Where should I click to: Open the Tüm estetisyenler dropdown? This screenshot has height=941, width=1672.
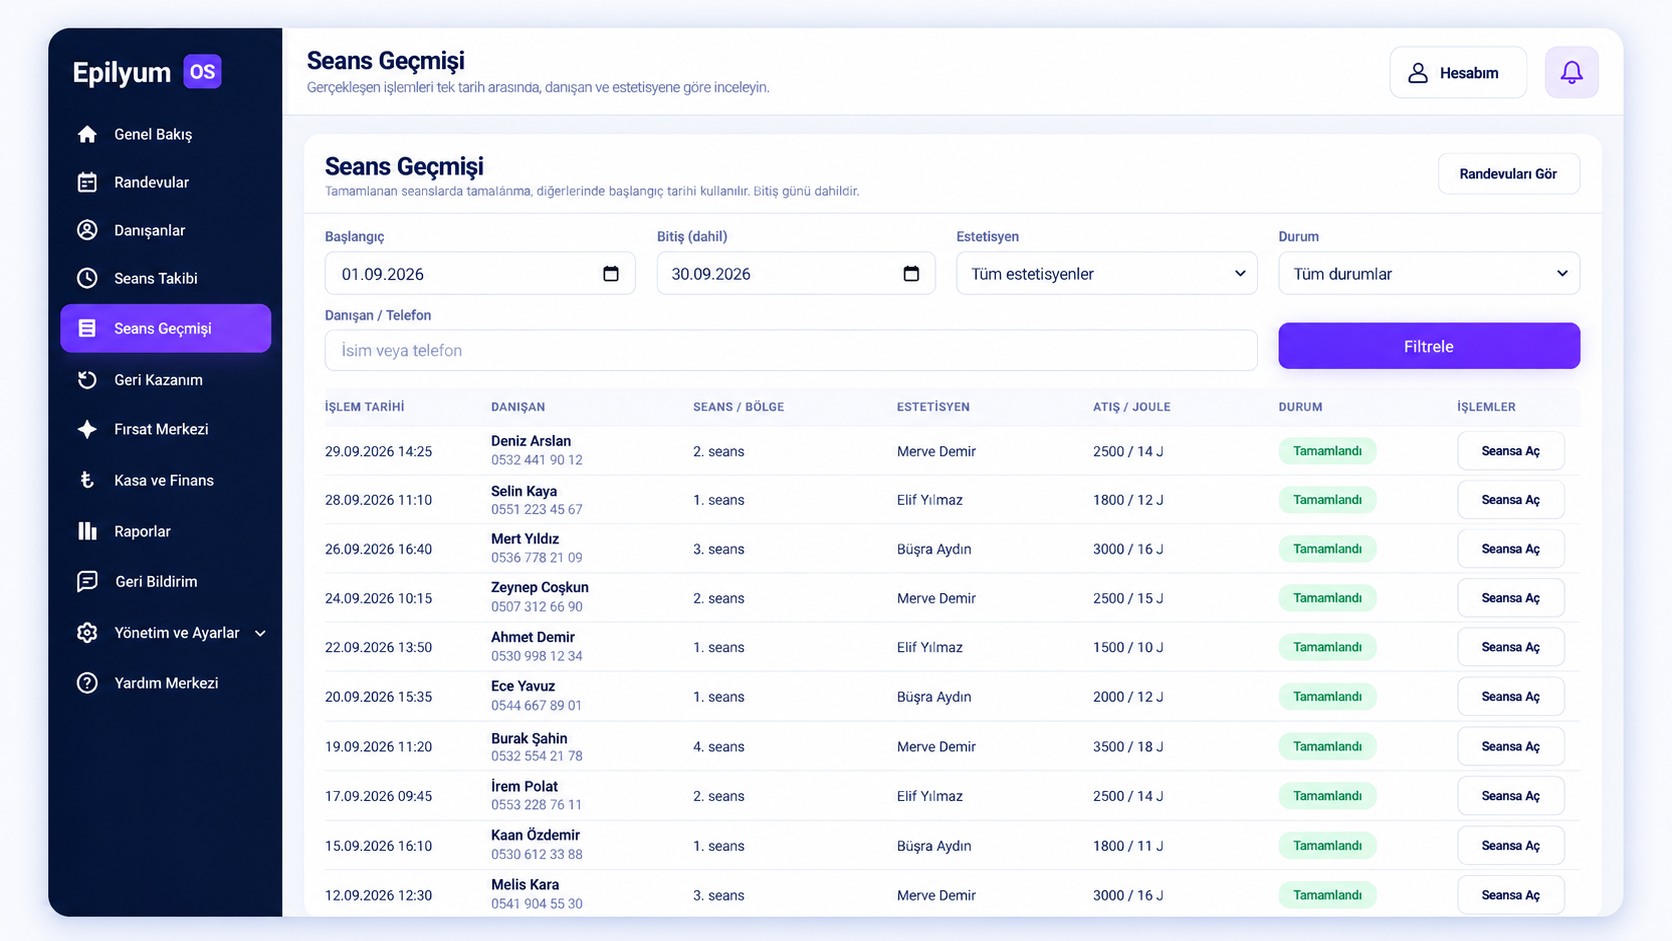click(1106, 274)
